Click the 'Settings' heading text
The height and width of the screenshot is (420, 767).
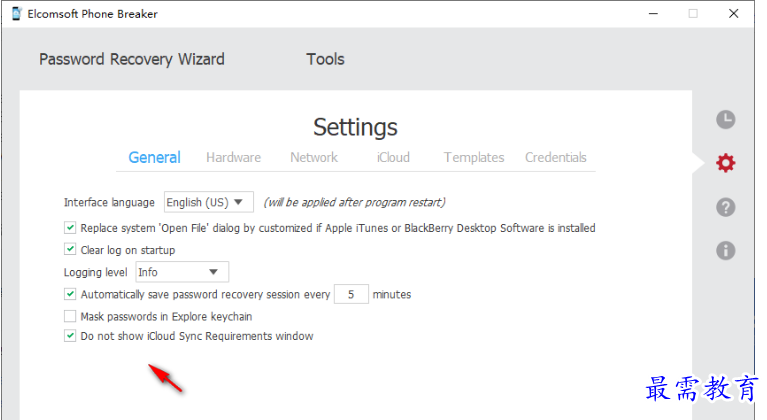click(356, 127)
